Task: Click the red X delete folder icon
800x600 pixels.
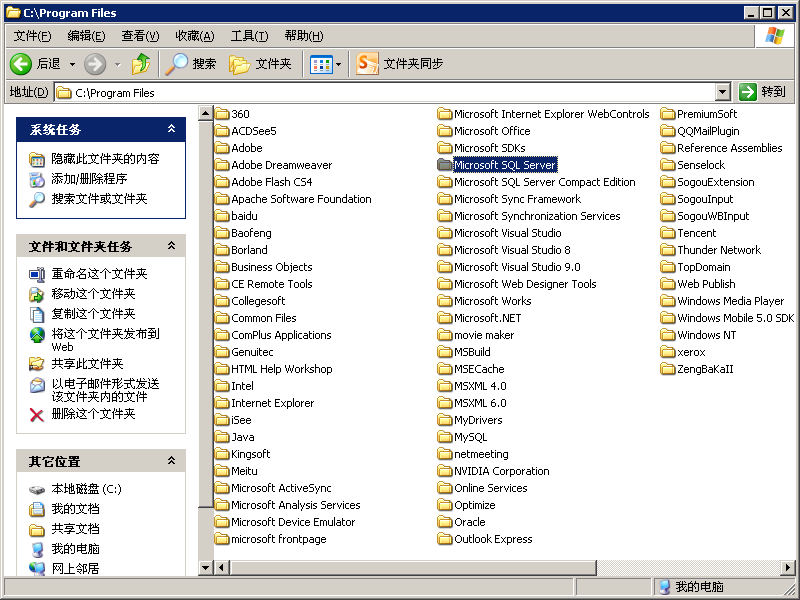Action: (x=36, y=415)
